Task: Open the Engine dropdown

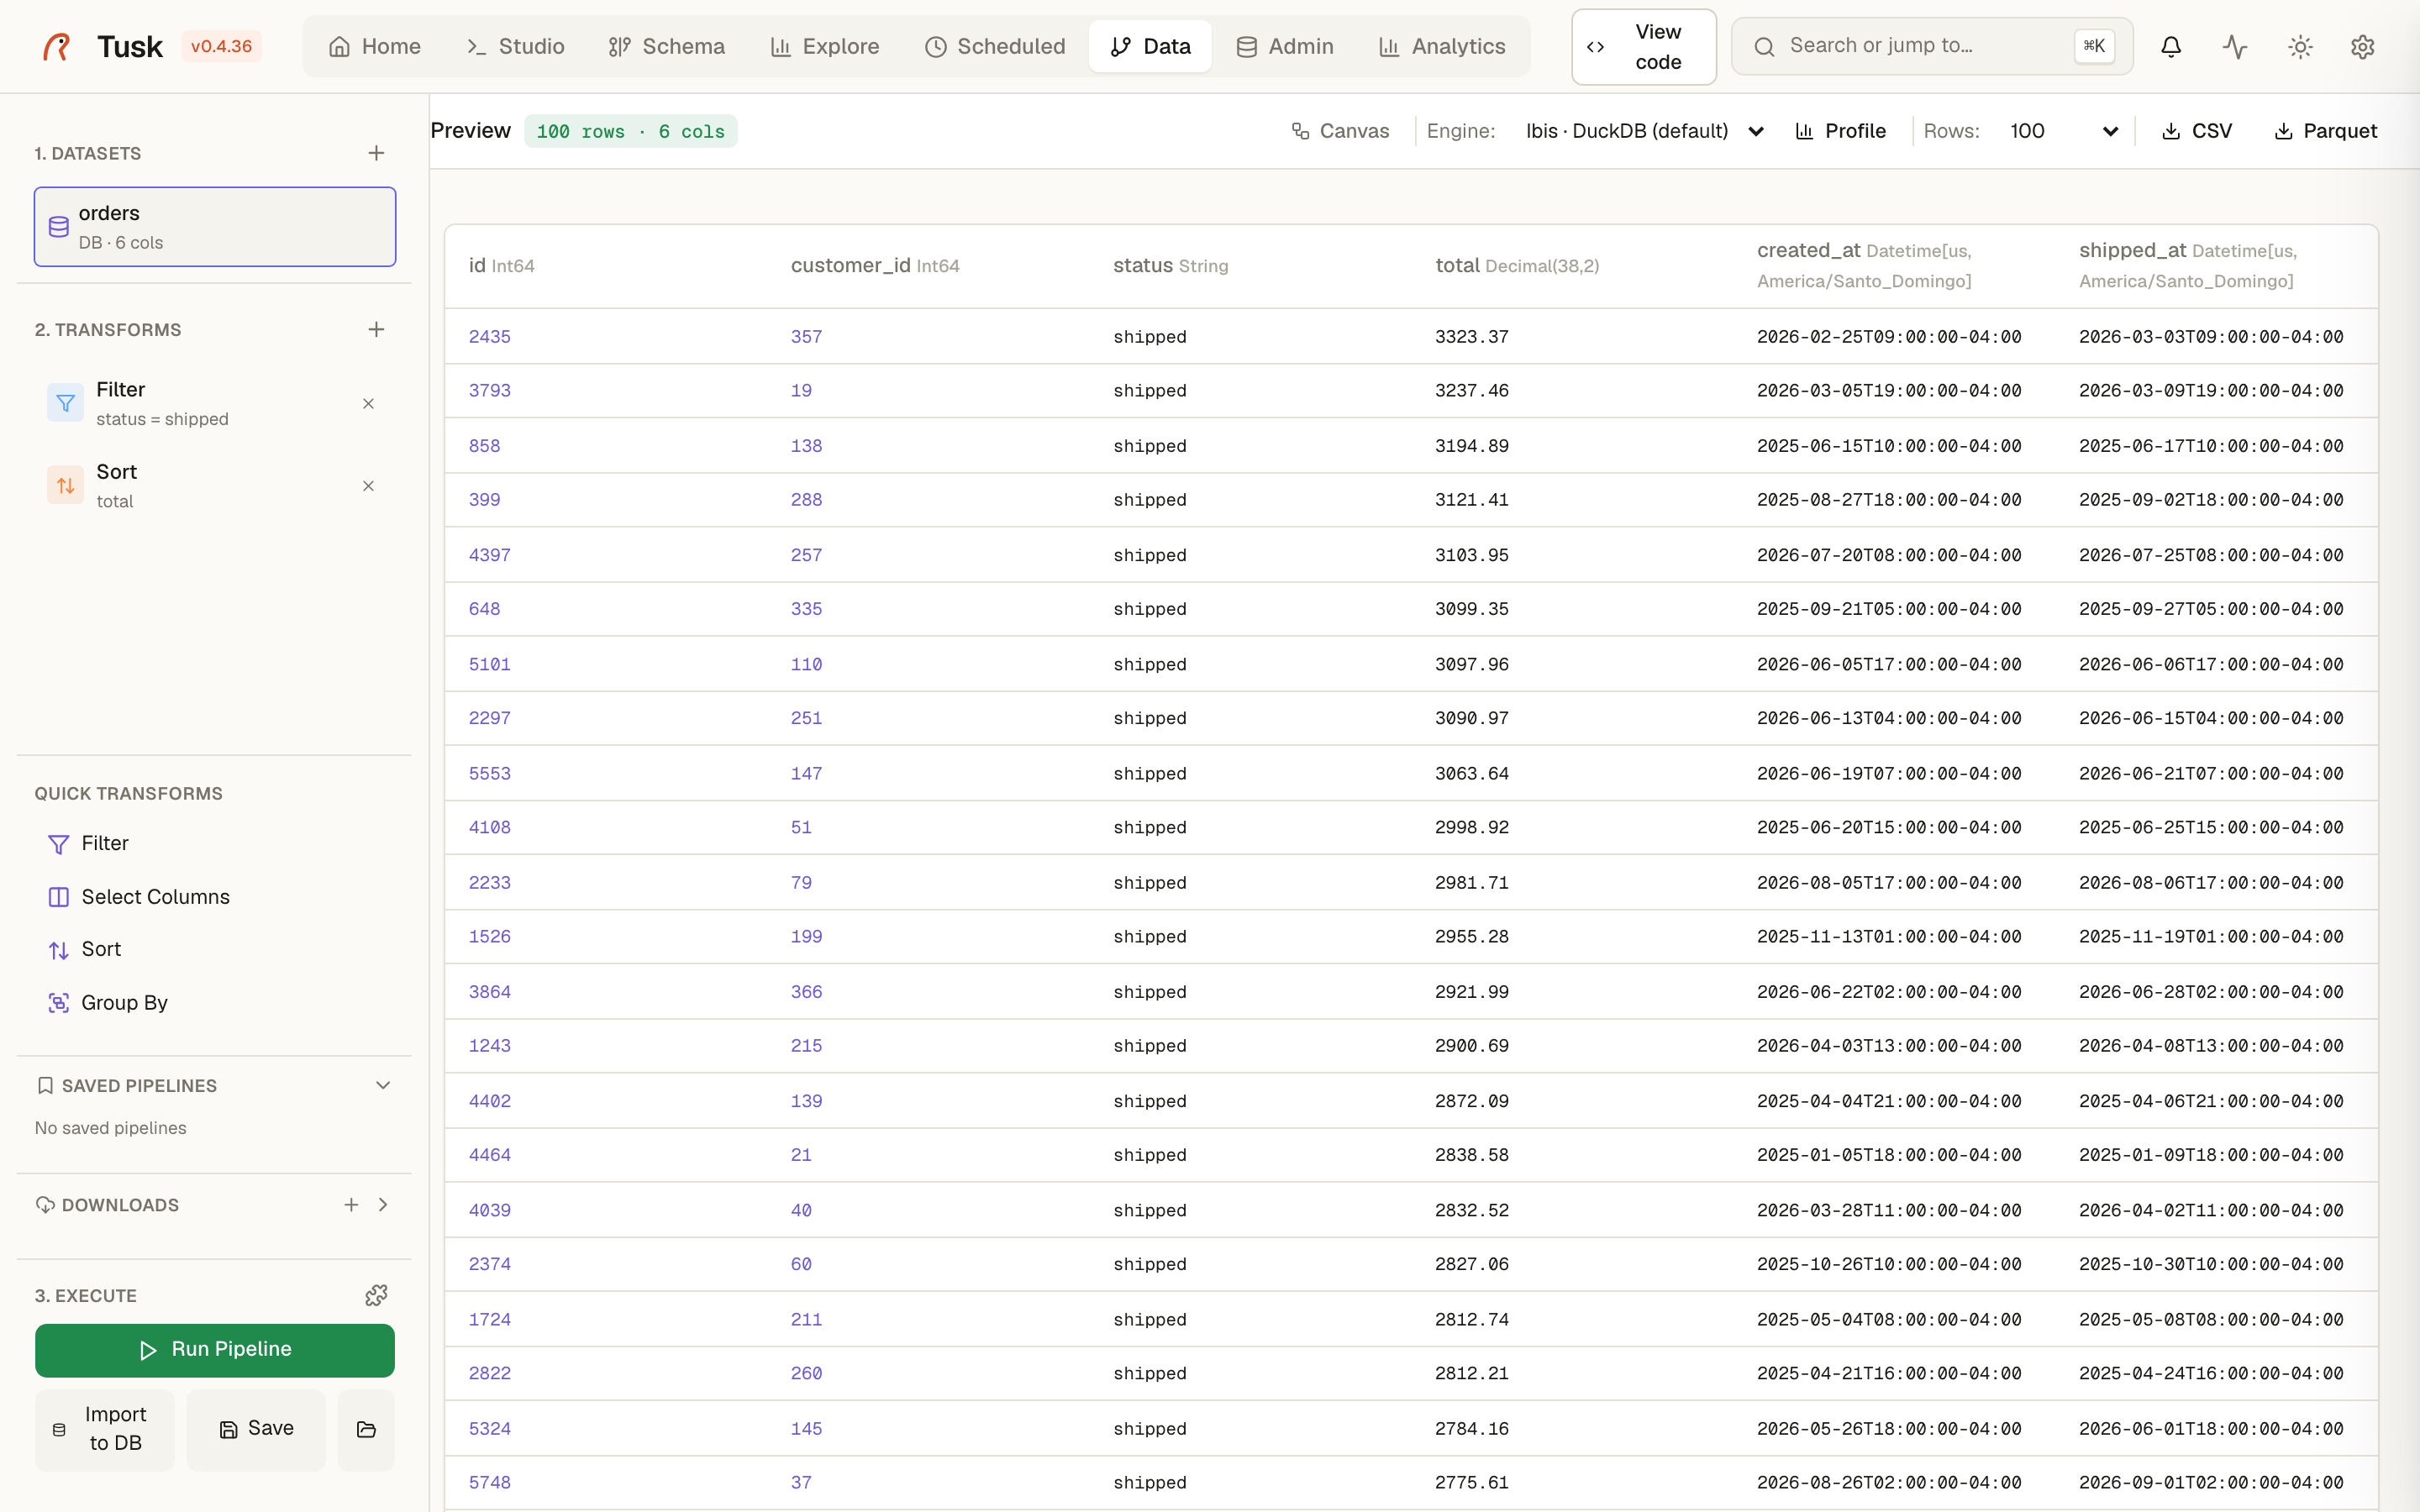Action: 1645,131
